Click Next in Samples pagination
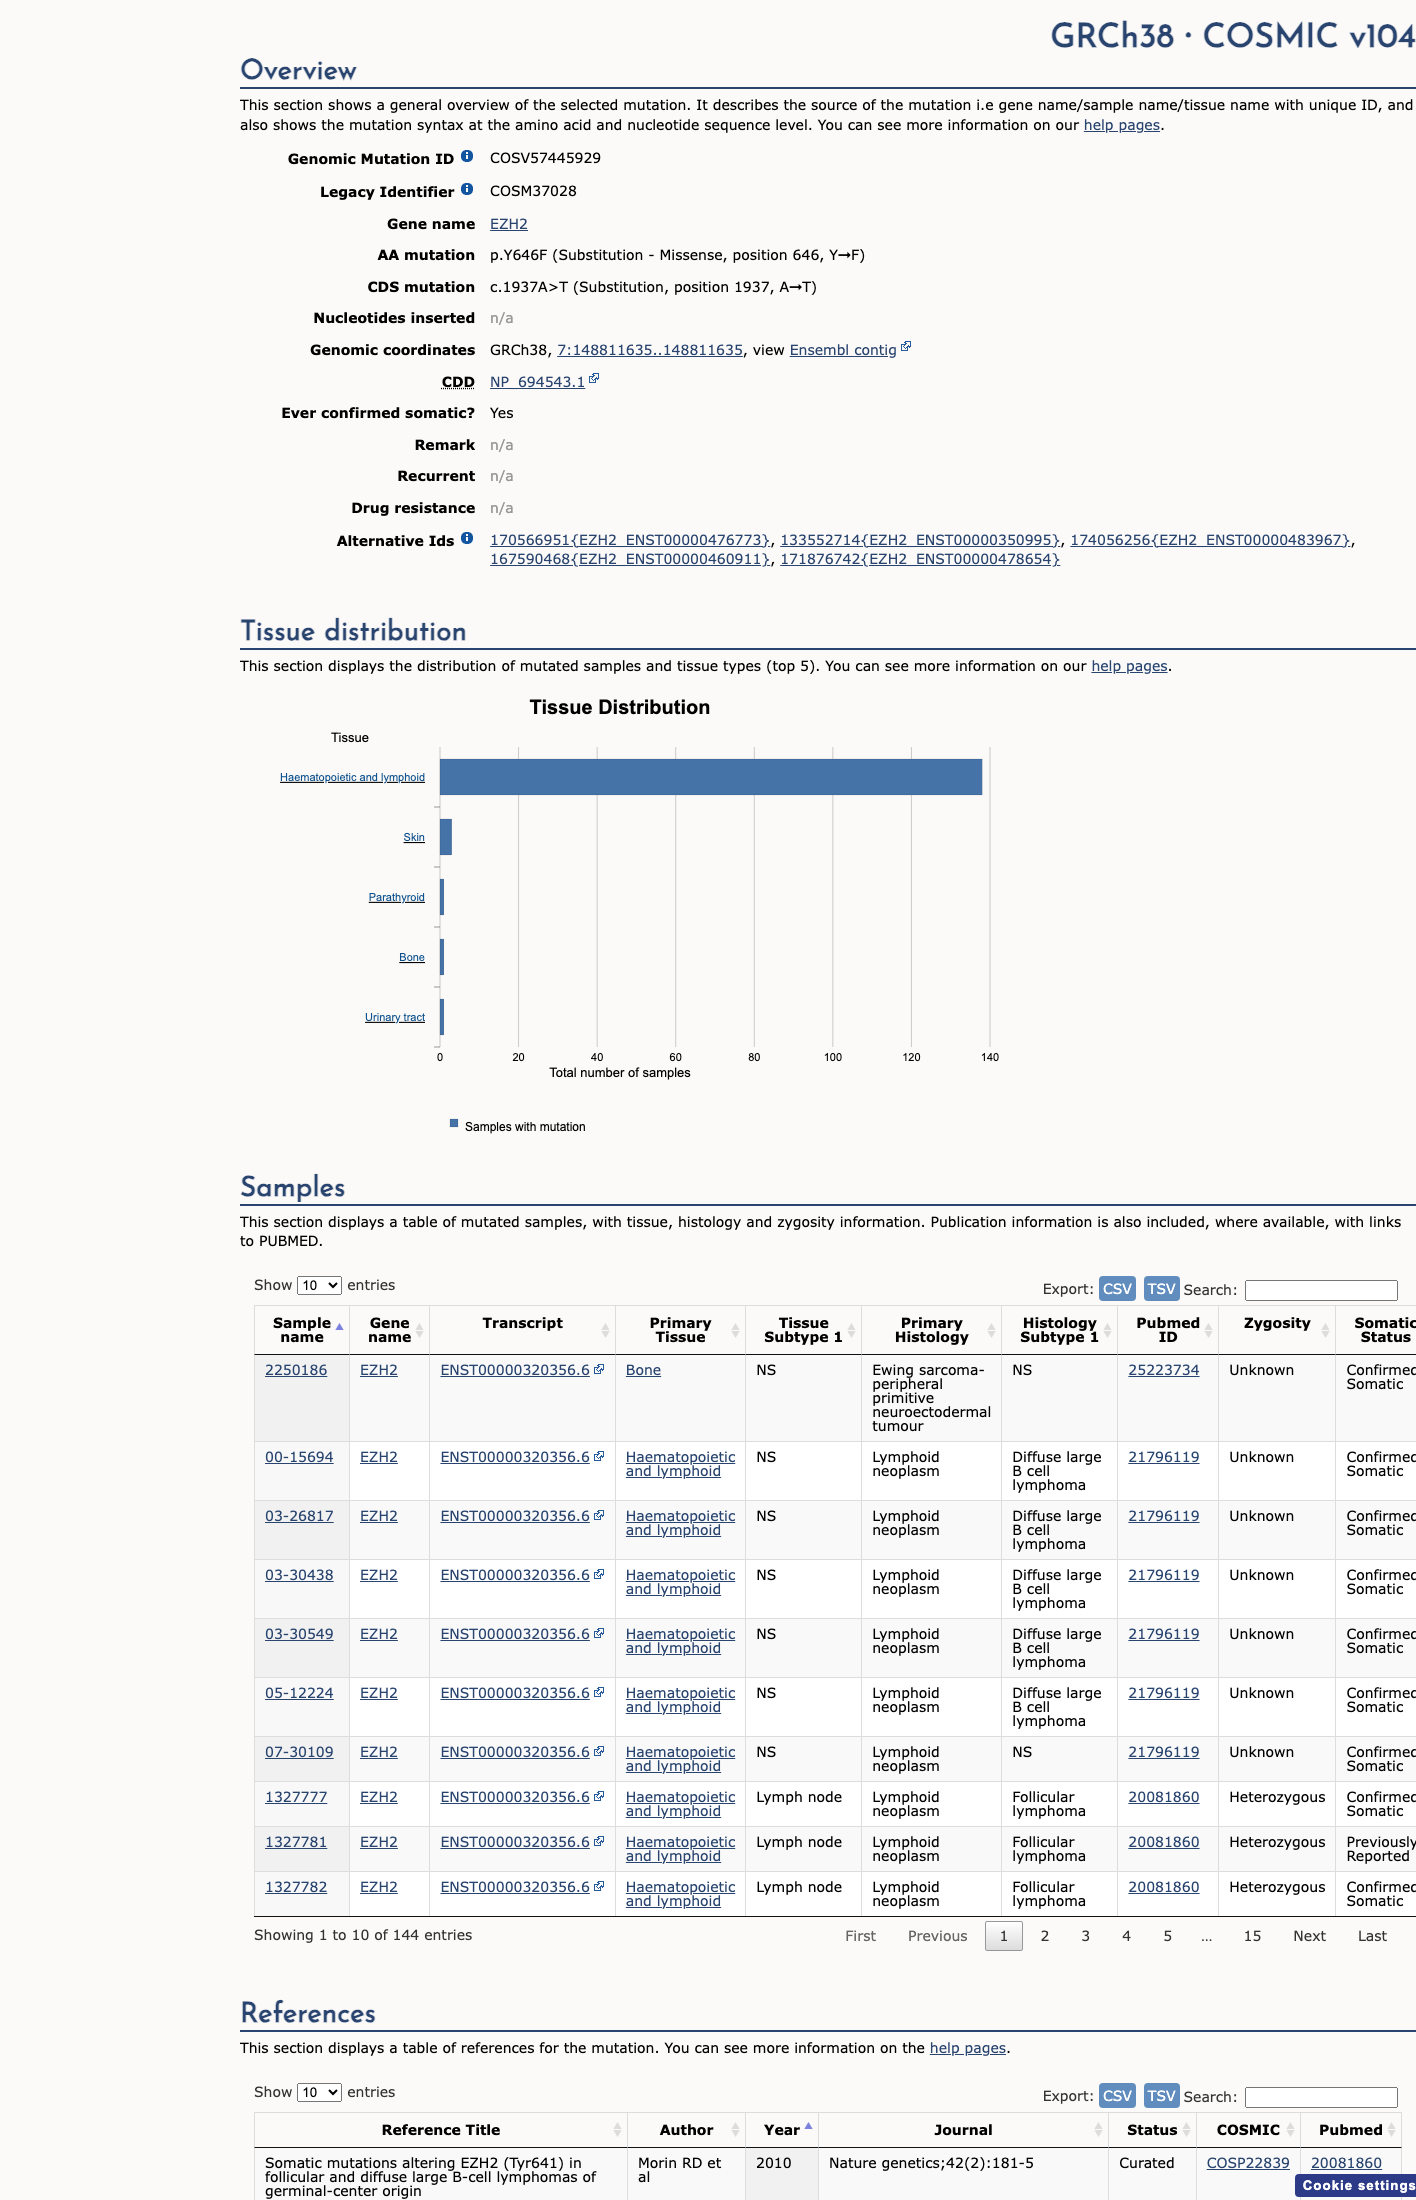This screenshot has width=1416, height=2200. [1309, 1936]
